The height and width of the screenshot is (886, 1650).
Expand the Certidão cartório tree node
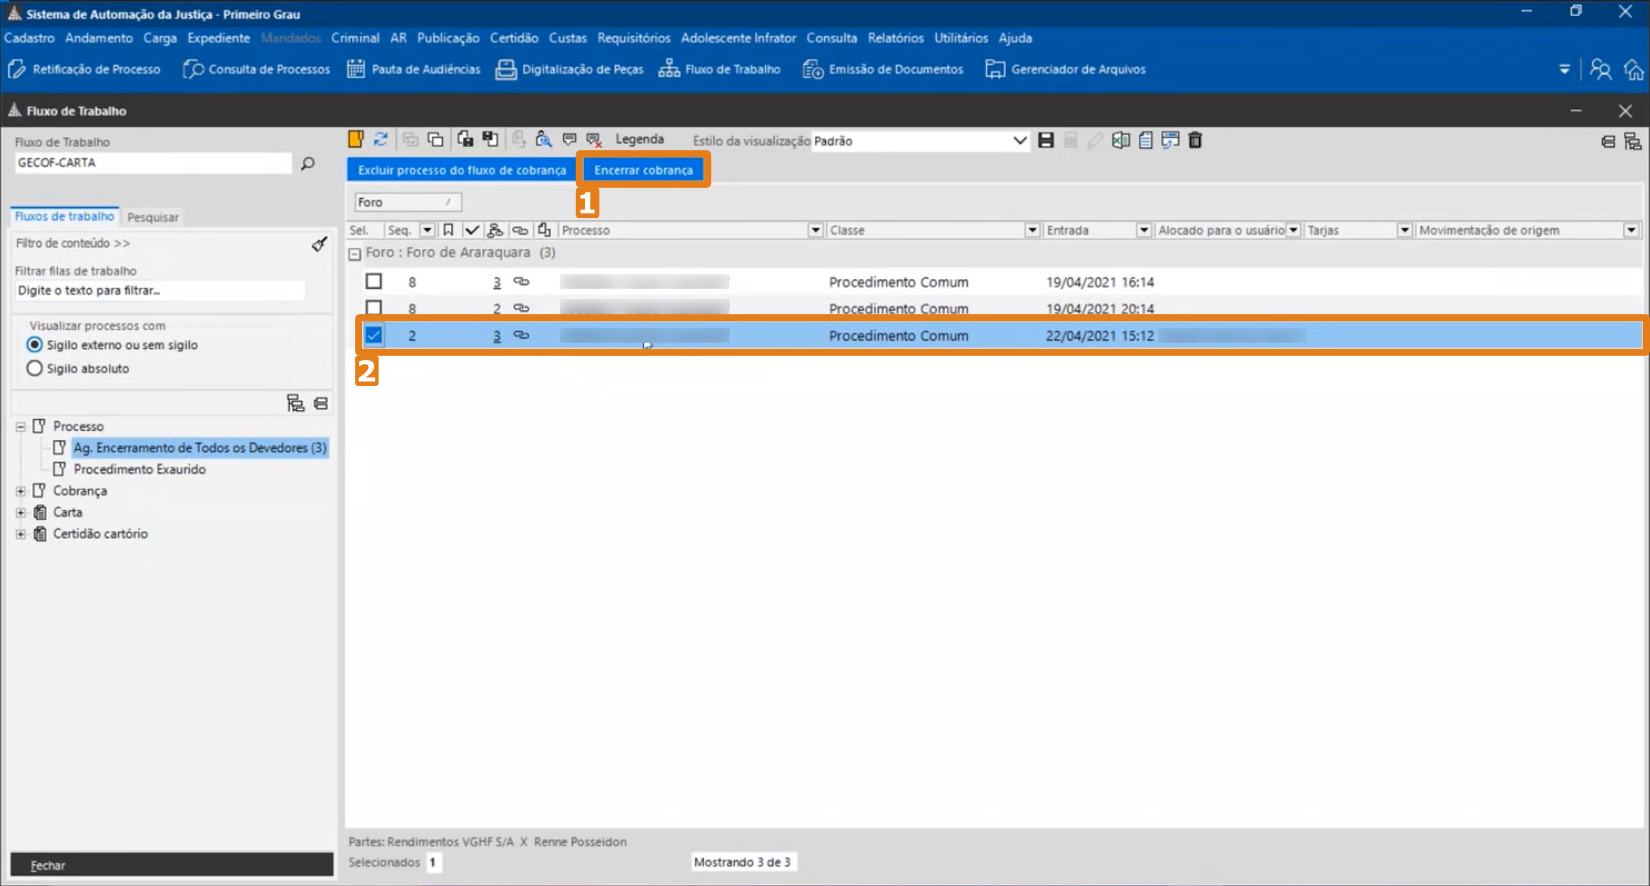point(20,534)
